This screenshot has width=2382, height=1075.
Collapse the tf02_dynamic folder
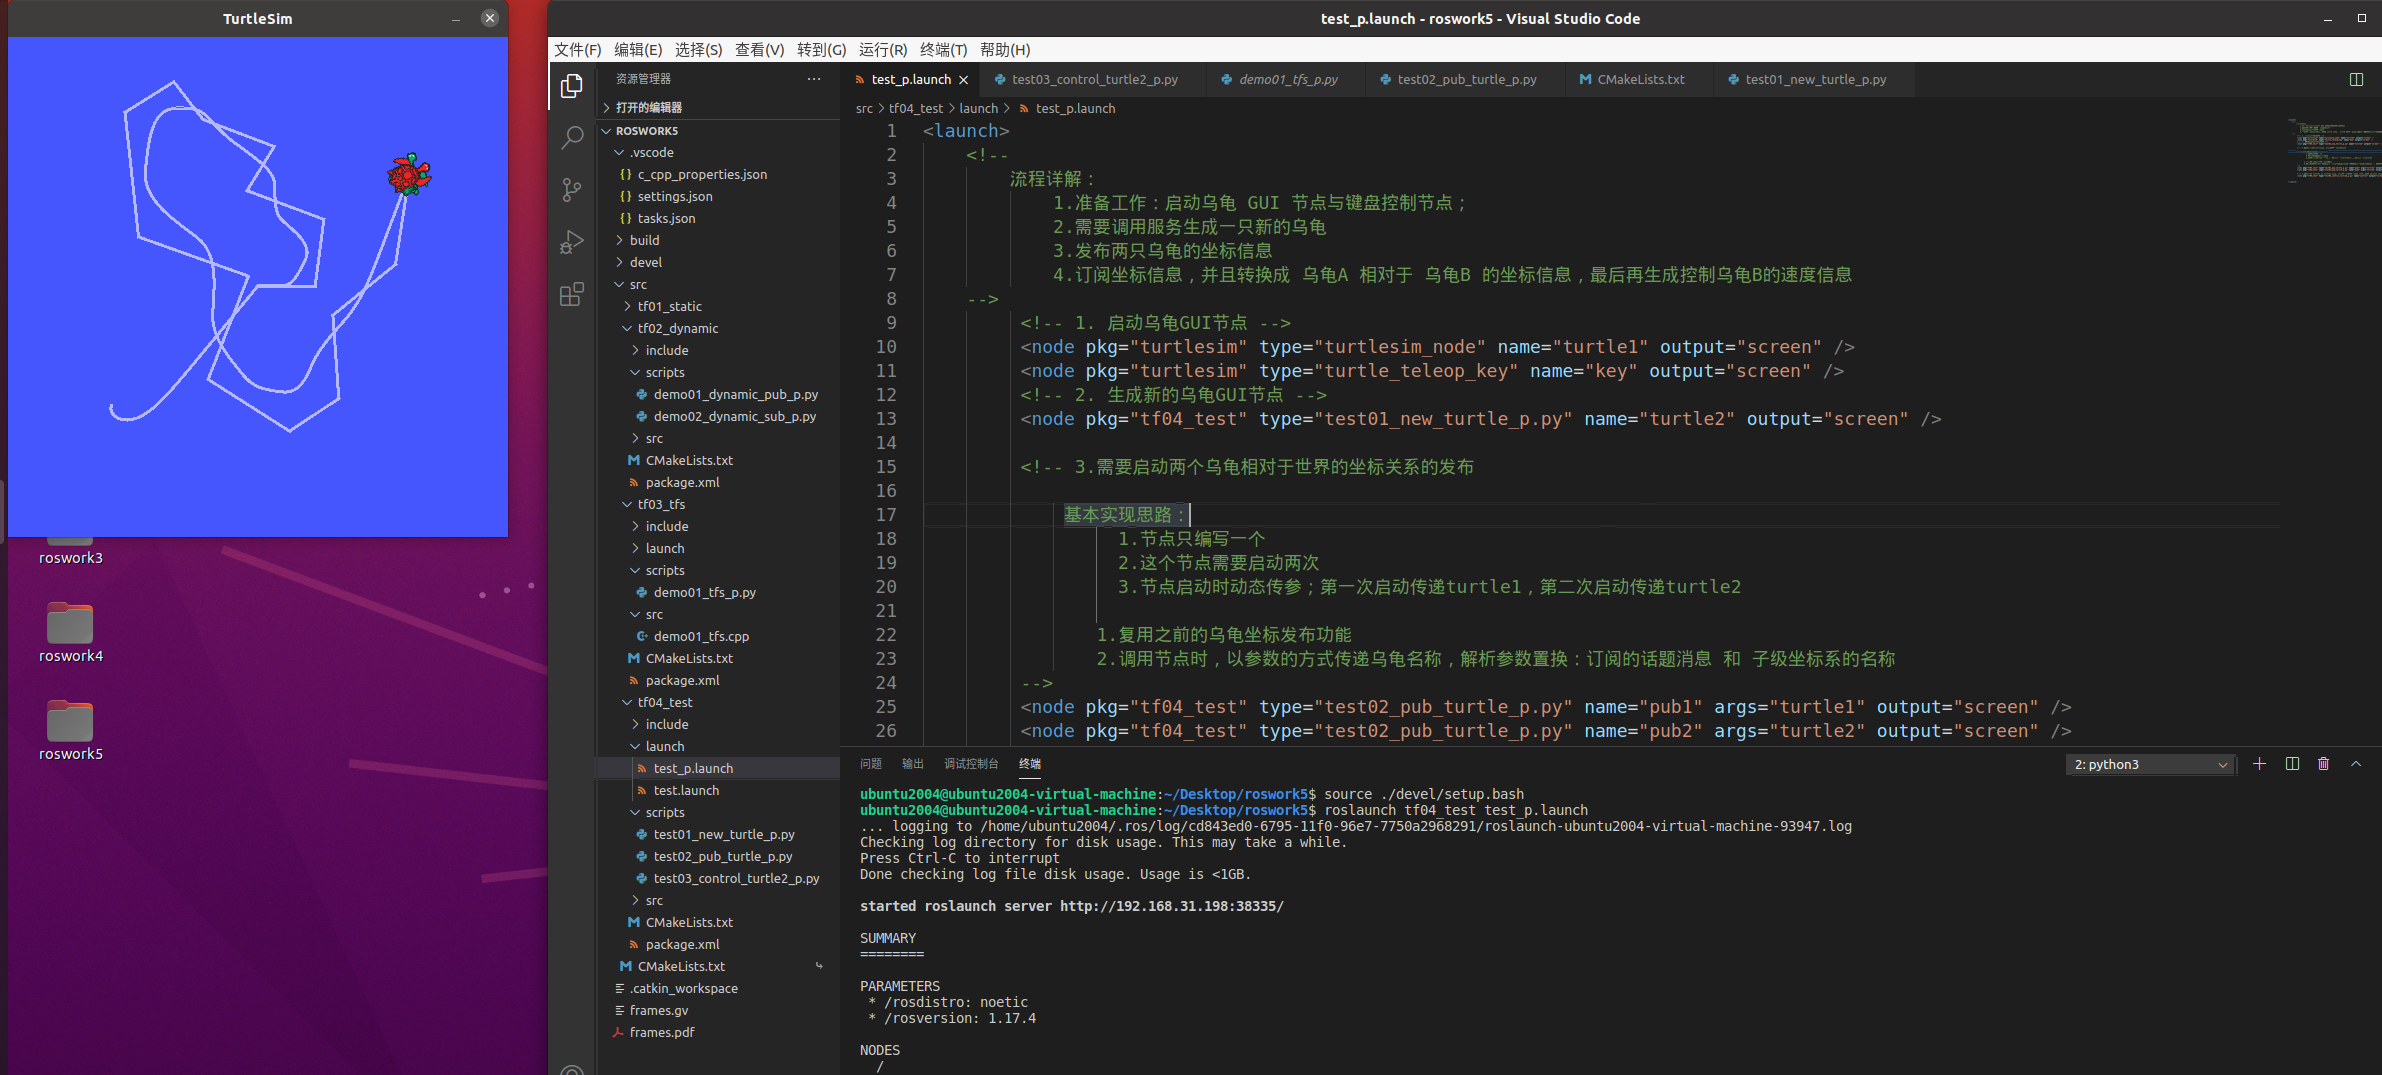coord(718,328)
